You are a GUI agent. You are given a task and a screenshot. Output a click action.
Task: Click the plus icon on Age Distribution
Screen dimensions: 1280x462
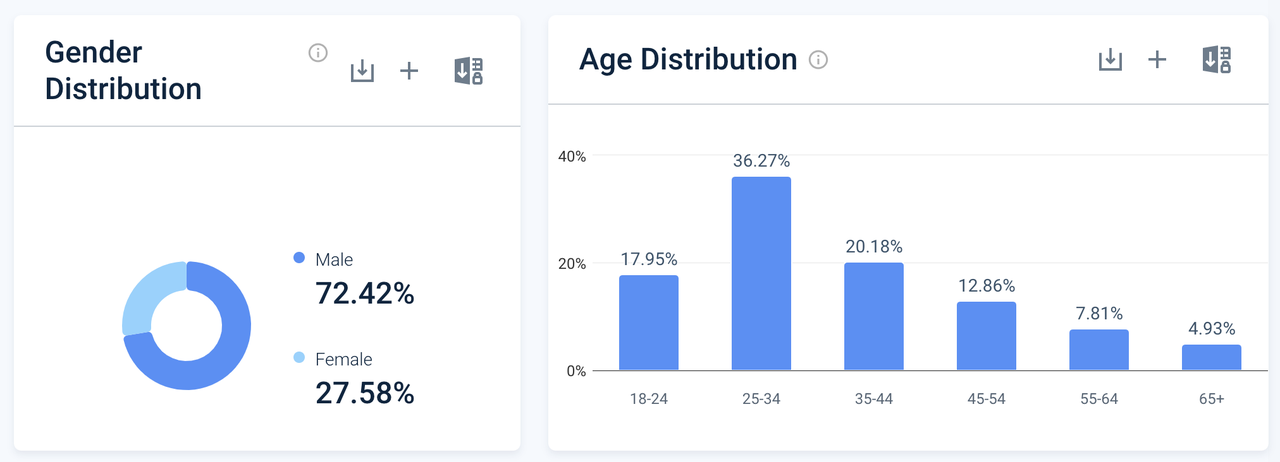1157,60
